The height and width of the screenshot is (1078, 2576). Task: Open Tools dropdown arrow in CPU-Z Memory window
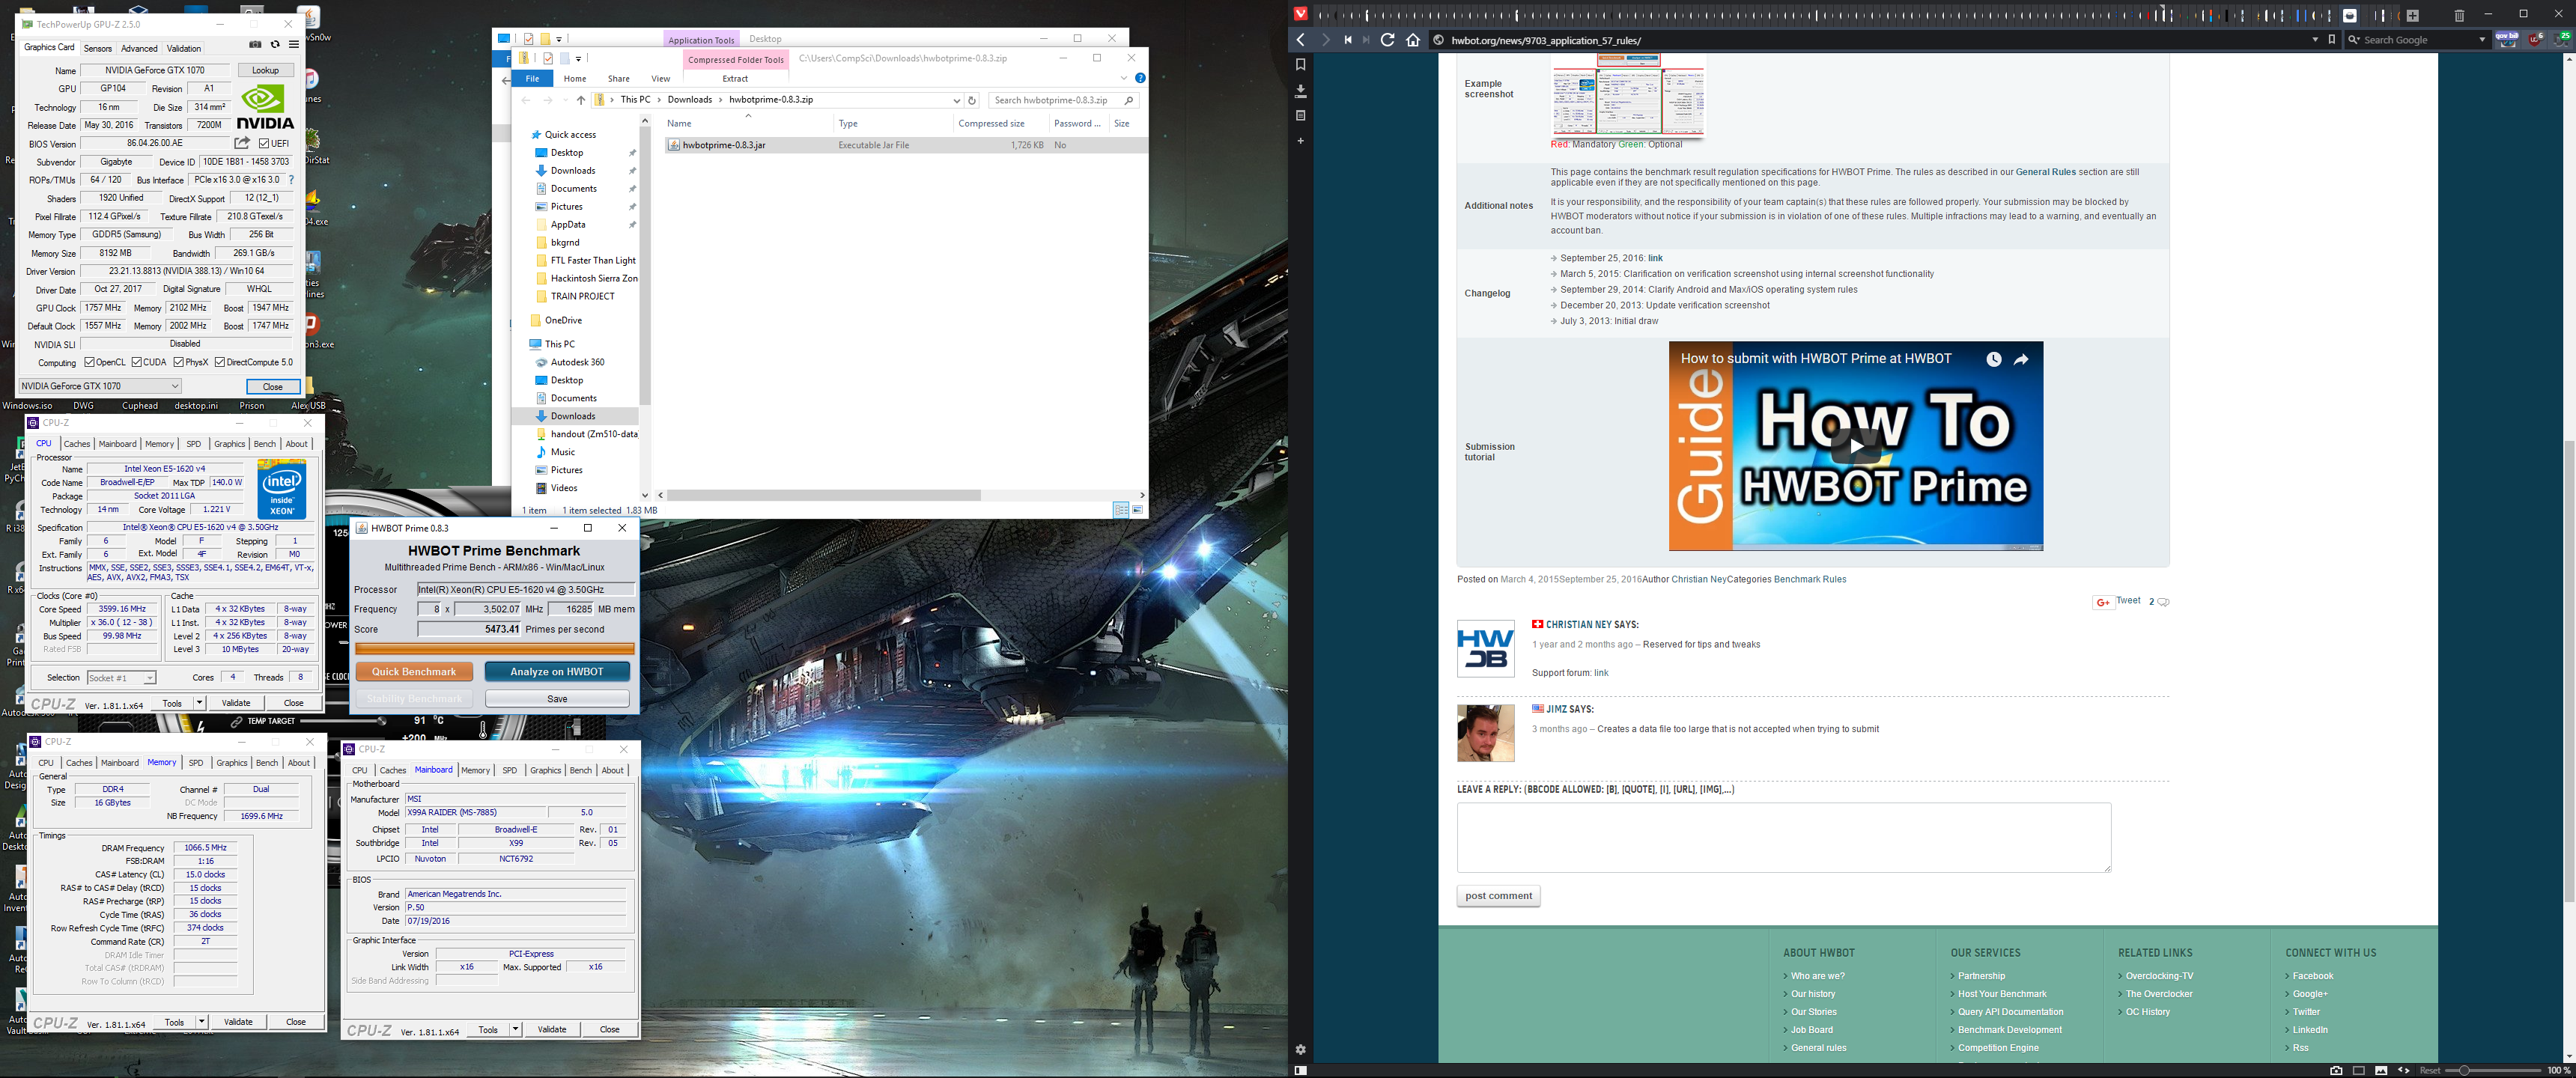click(x=201, y=1022)
